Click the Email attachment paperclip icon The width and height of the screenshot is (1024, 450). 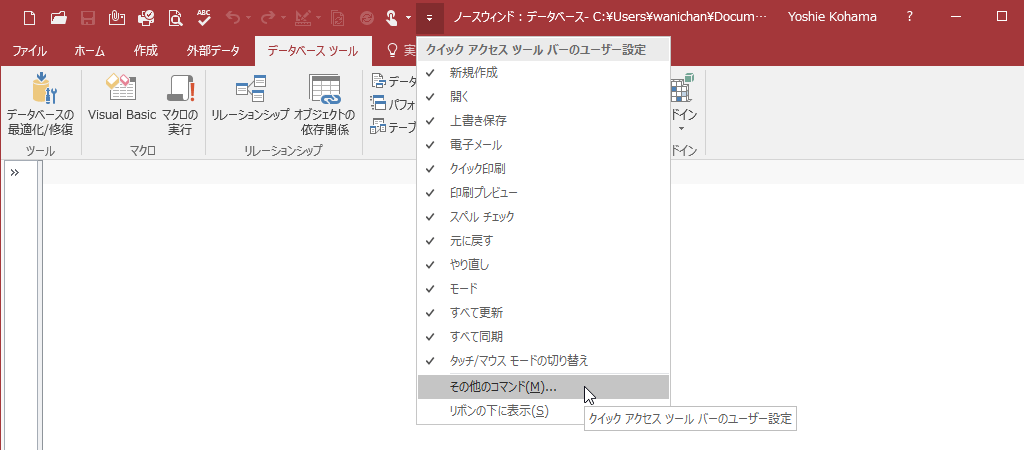[116, 18]
